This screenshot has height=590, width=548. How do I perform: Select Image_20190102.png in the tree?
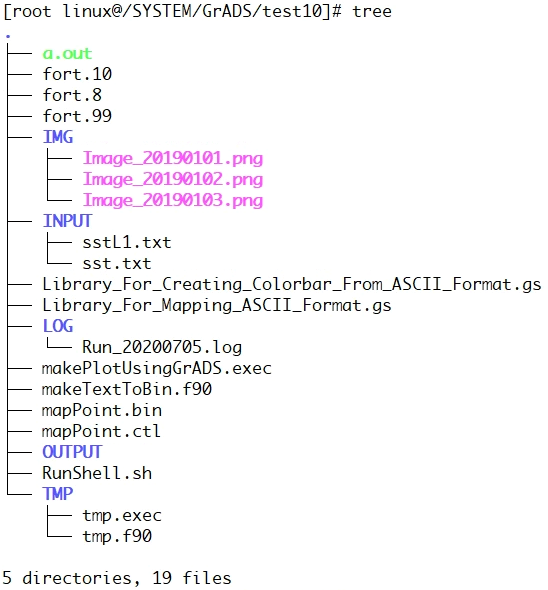point(173,179)
